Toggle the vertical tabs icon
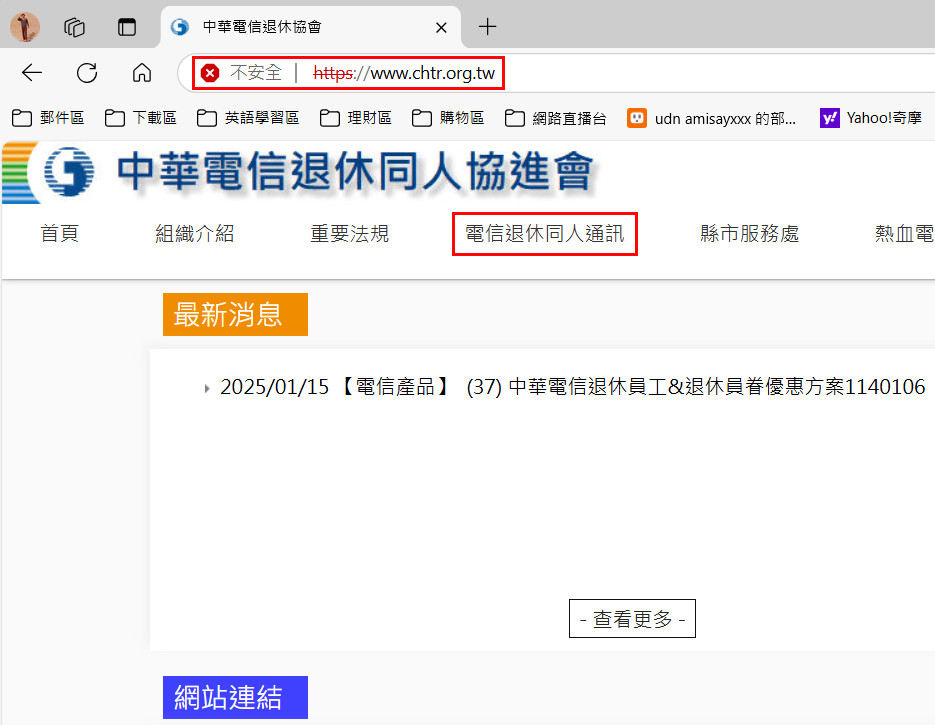The width and height of the screenshot is (935, 725). [127, 27]
